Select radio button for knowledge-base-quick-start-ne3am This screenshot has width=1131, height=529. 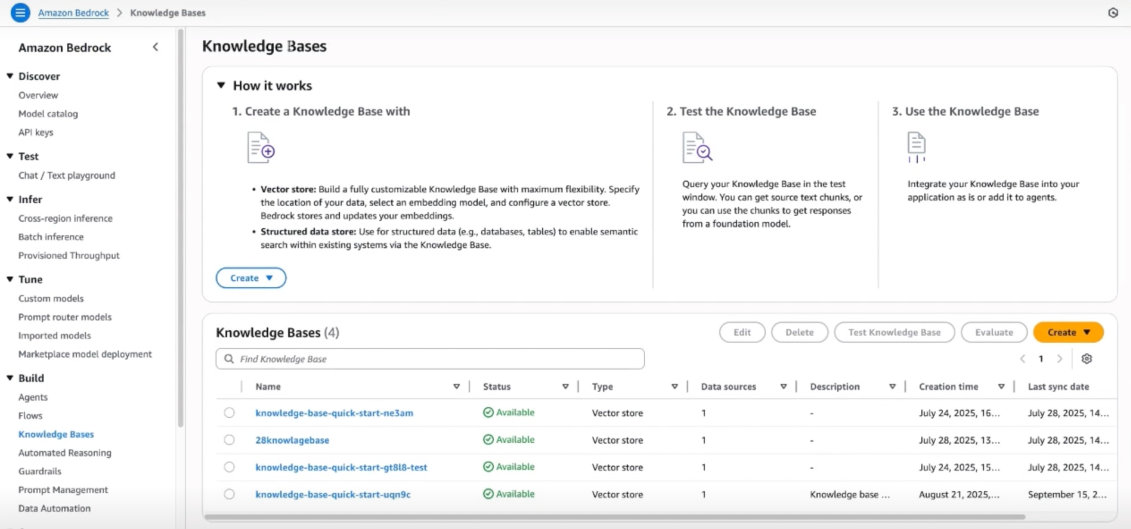click(x=229, y=413)
